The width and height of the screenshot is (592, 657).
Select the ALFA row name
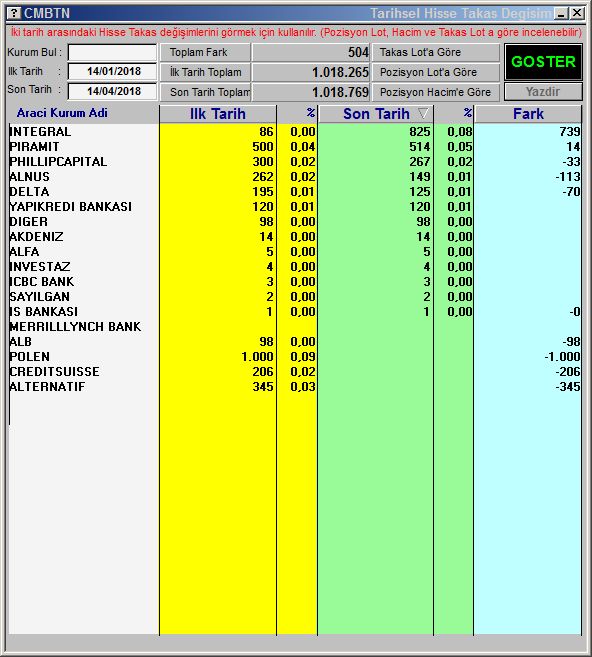(24, 252)
